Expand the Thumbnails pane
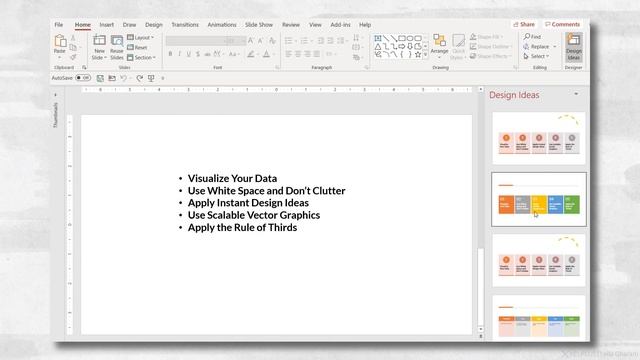 pos(56,95)
